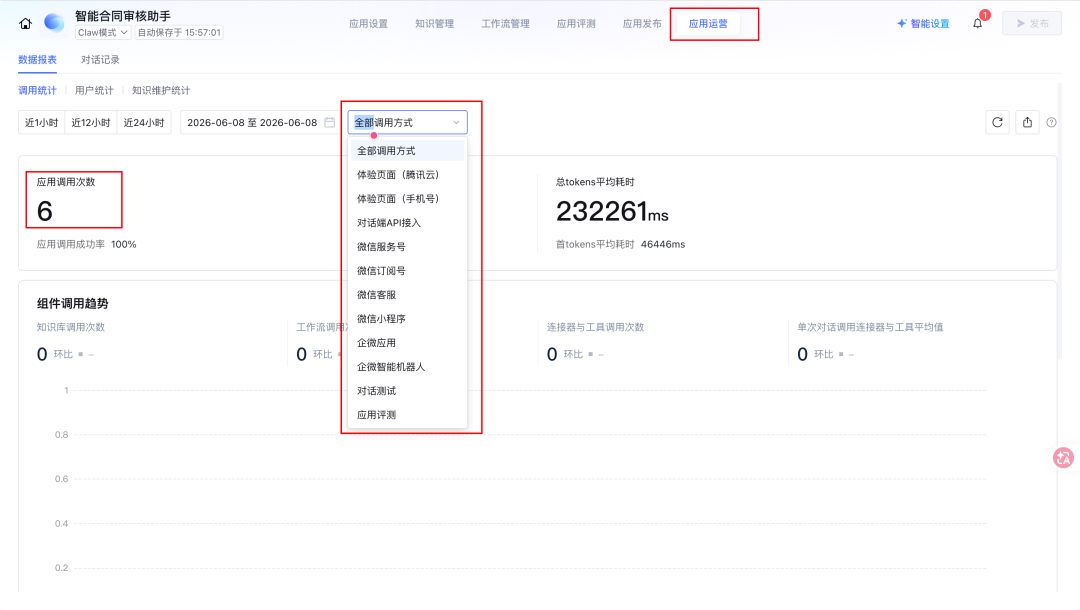Filter by 近24小时
This screenshot has width=1080, height=610.
tap(144, 123)
